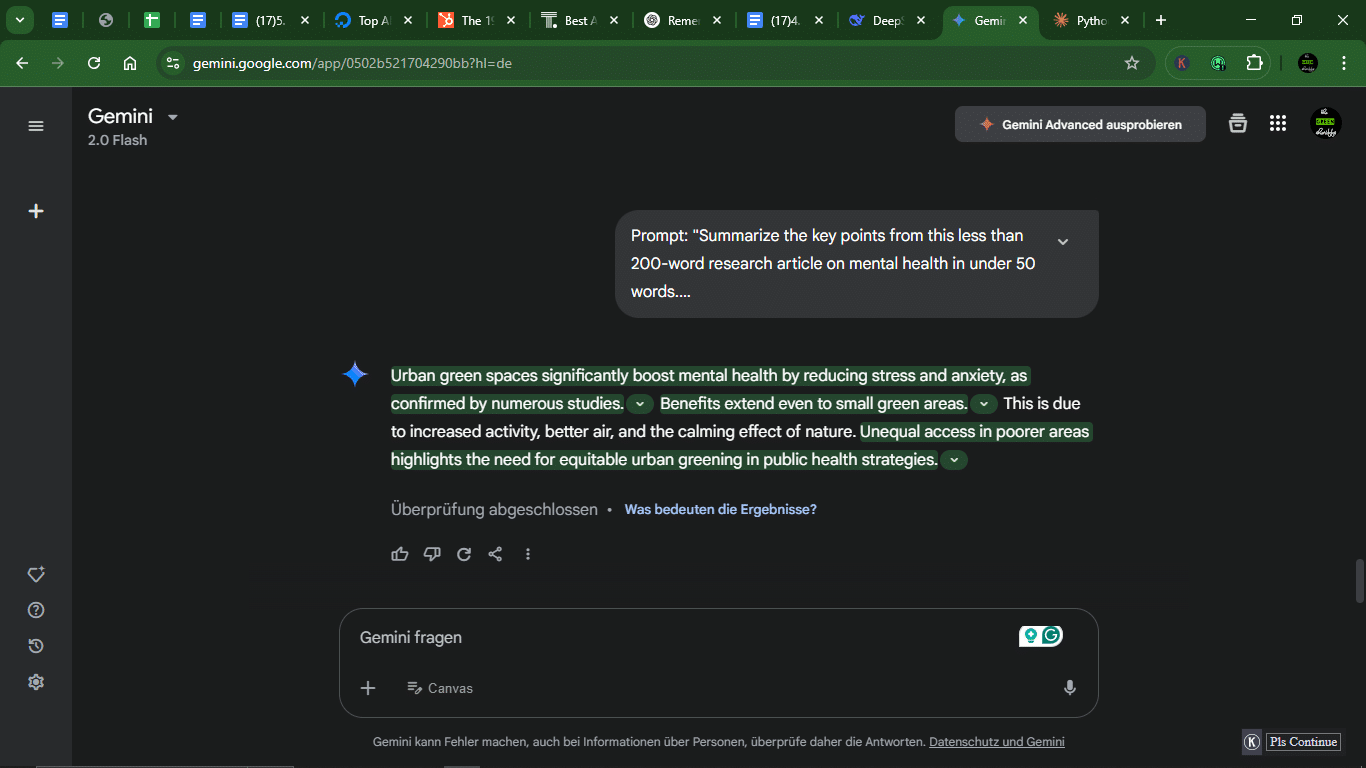
Task: Click 'Überprüfung abgeschlossen' status text
Action: tap(494, 509)
